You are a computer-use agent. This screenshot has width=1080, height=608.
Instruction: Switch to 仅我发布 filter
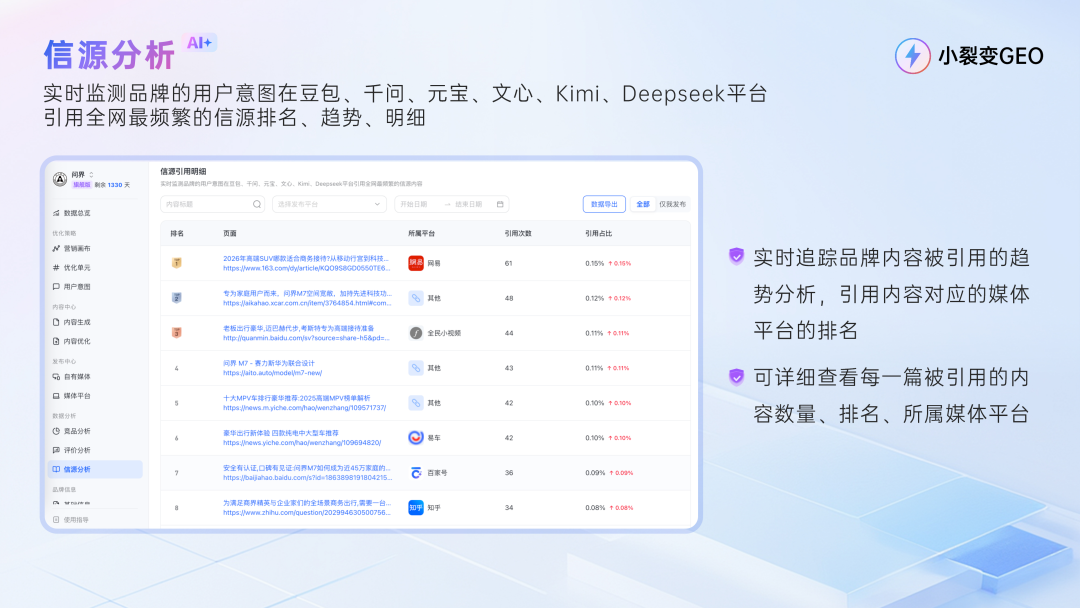(x=672, y=205)
